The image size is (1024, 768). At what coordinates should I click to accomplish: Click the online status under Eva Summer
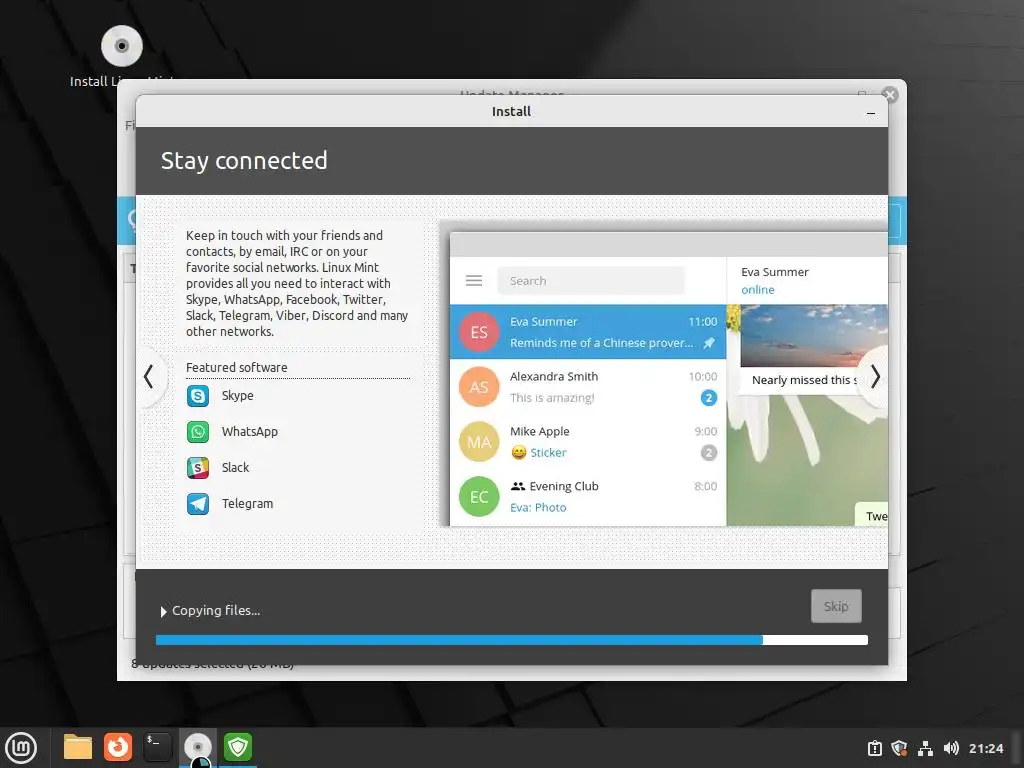tap(758, 290)
